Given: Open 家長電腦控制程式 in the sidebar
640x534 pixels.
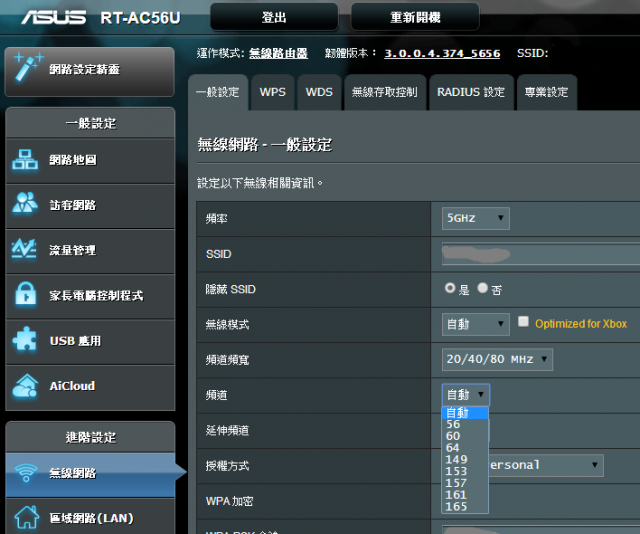Looking at the screenshot, I should tap(90, 296).
